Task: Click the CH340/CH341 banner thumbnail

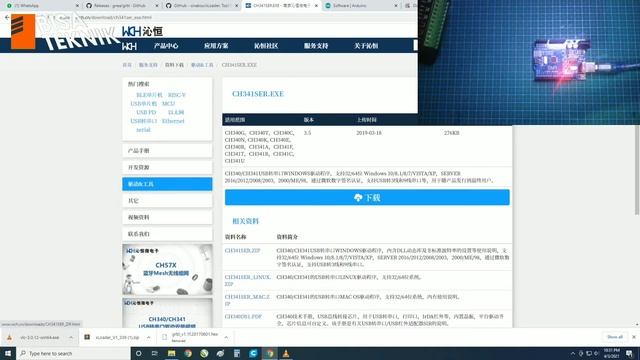Action: tap(167, 313)
